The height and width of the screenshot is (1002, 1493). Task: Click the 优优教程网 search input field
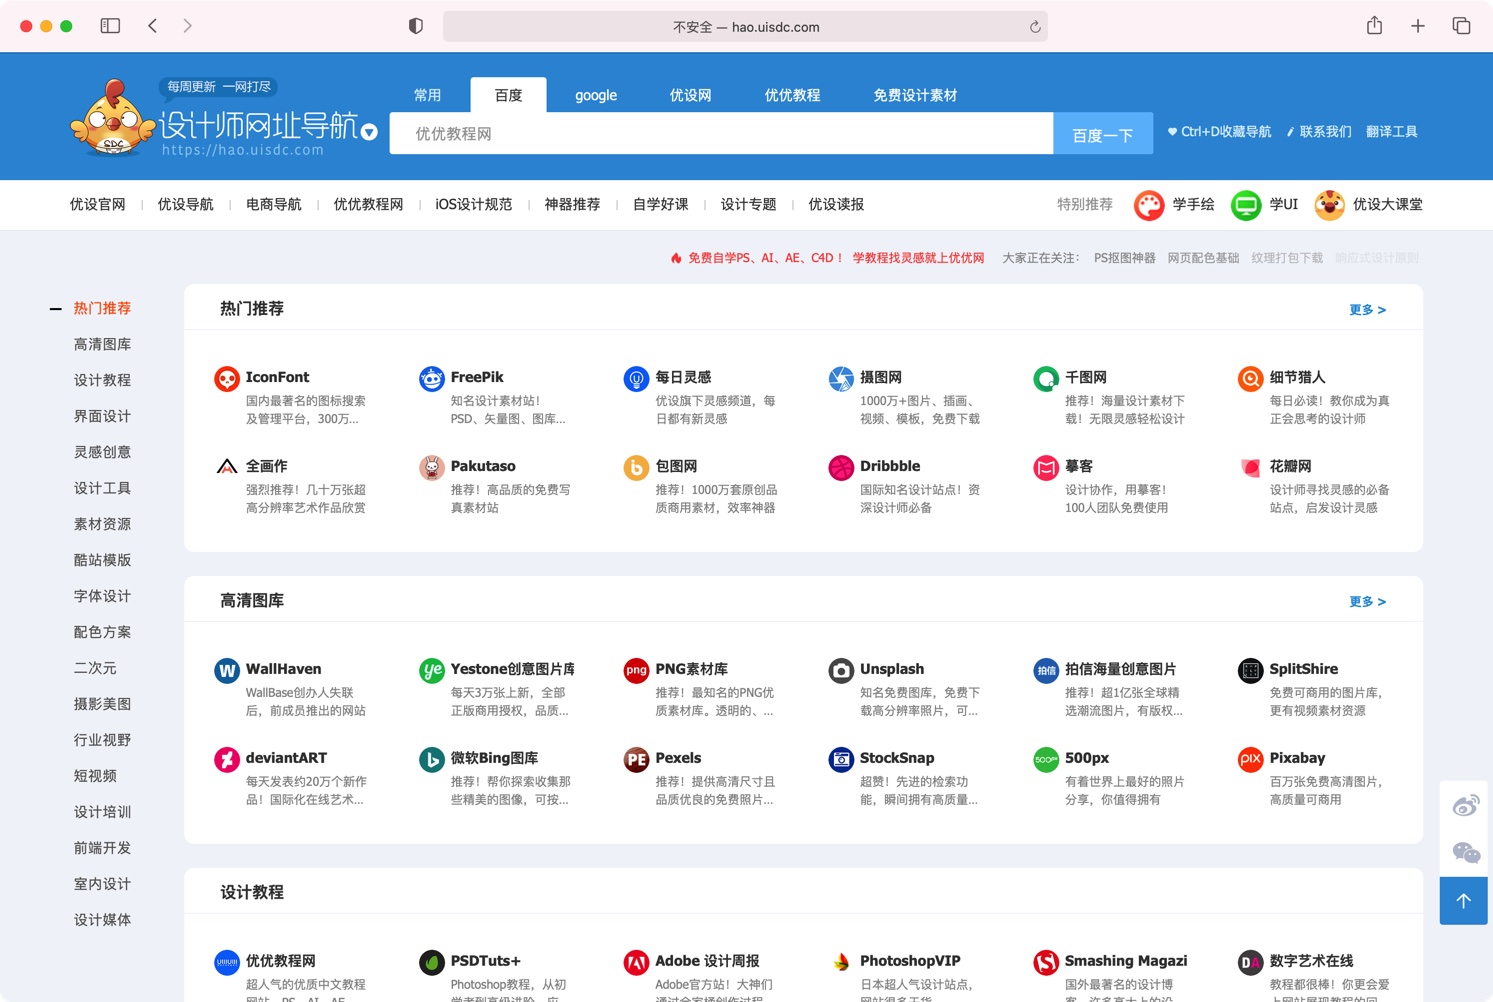click(720, 134)
